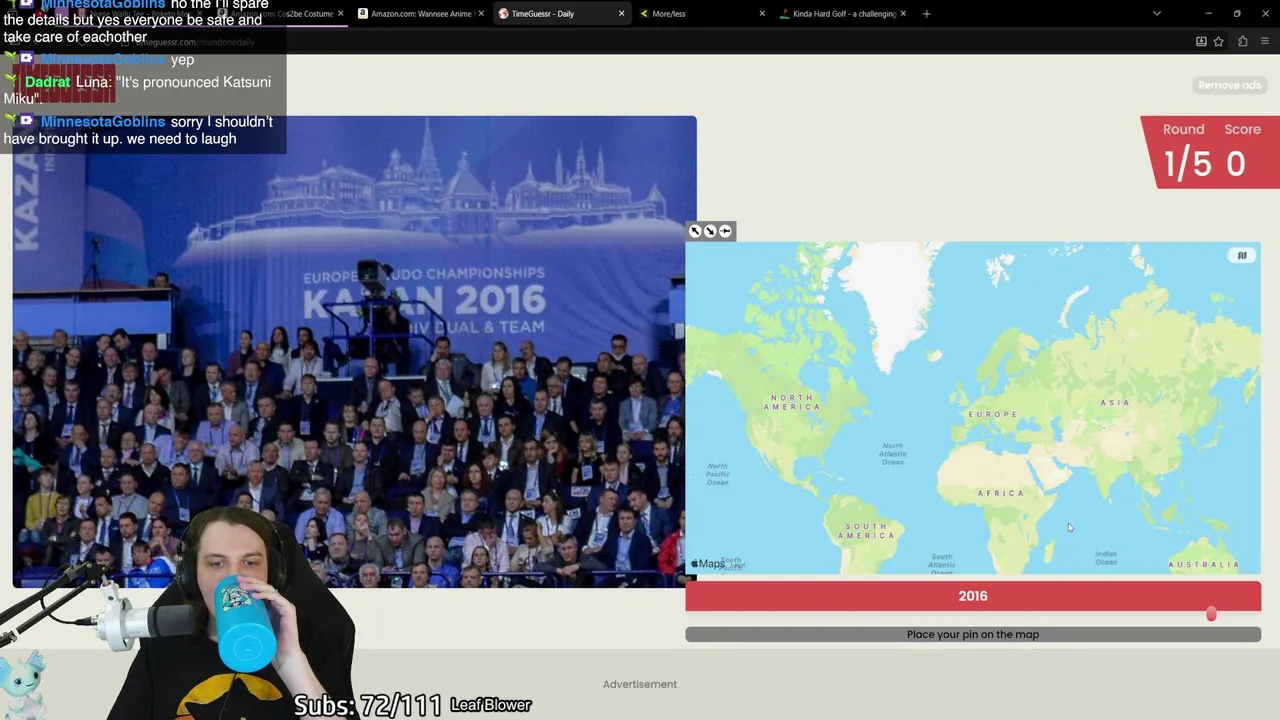Close the Amazon.com Wannsee Anime tab
The width and height of the screenshot is (1280, 720).
coord(480,14)
